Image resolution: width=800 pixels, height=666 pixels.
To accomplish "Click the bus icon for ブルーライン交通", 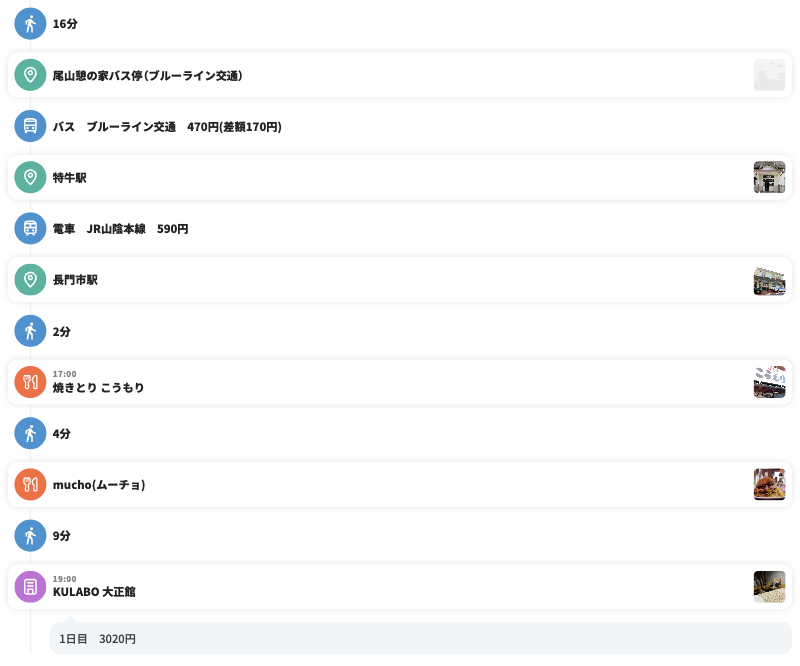I will [x=30, y=126].
